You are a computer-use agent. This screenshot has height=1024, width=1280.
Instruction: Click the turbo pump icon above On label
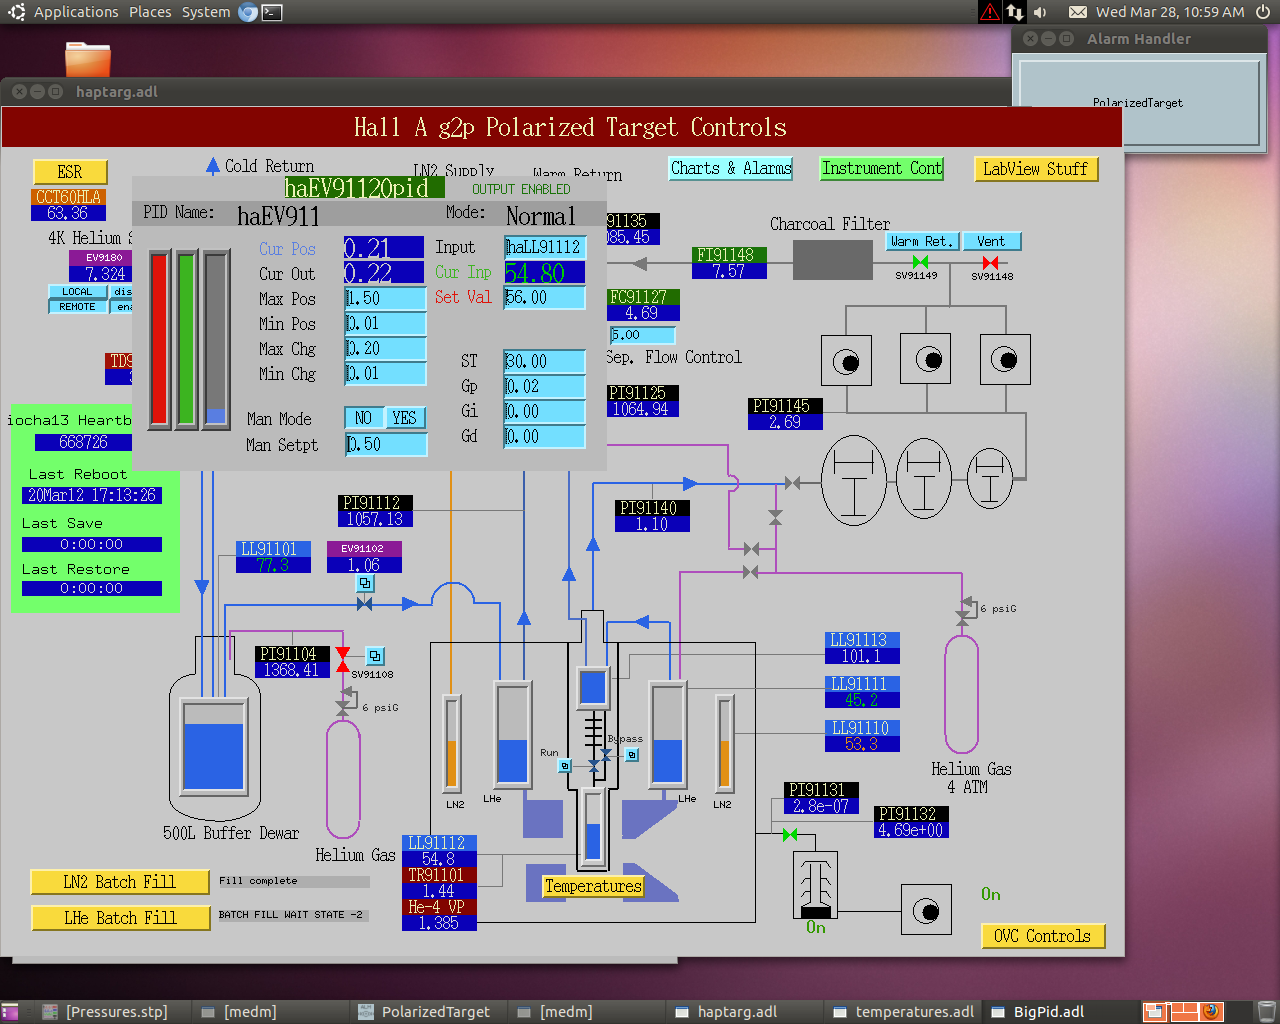[x=815, y=885]
